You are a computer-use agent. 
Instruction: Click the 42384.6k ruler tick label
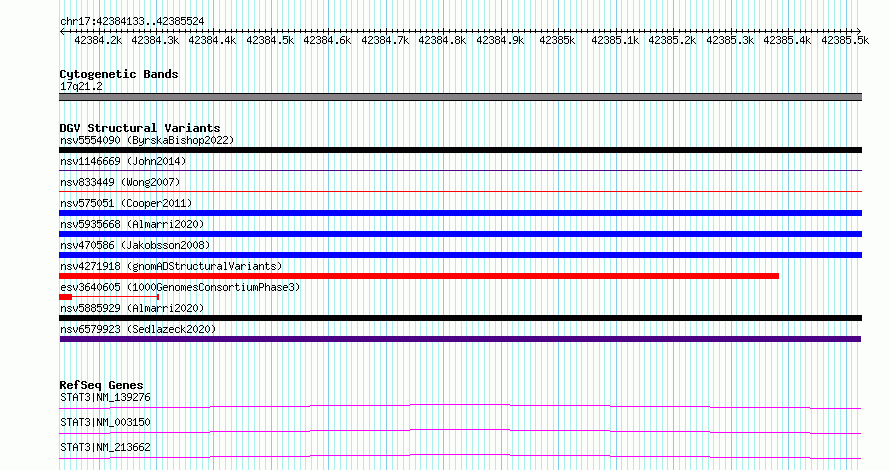(327, 41)
